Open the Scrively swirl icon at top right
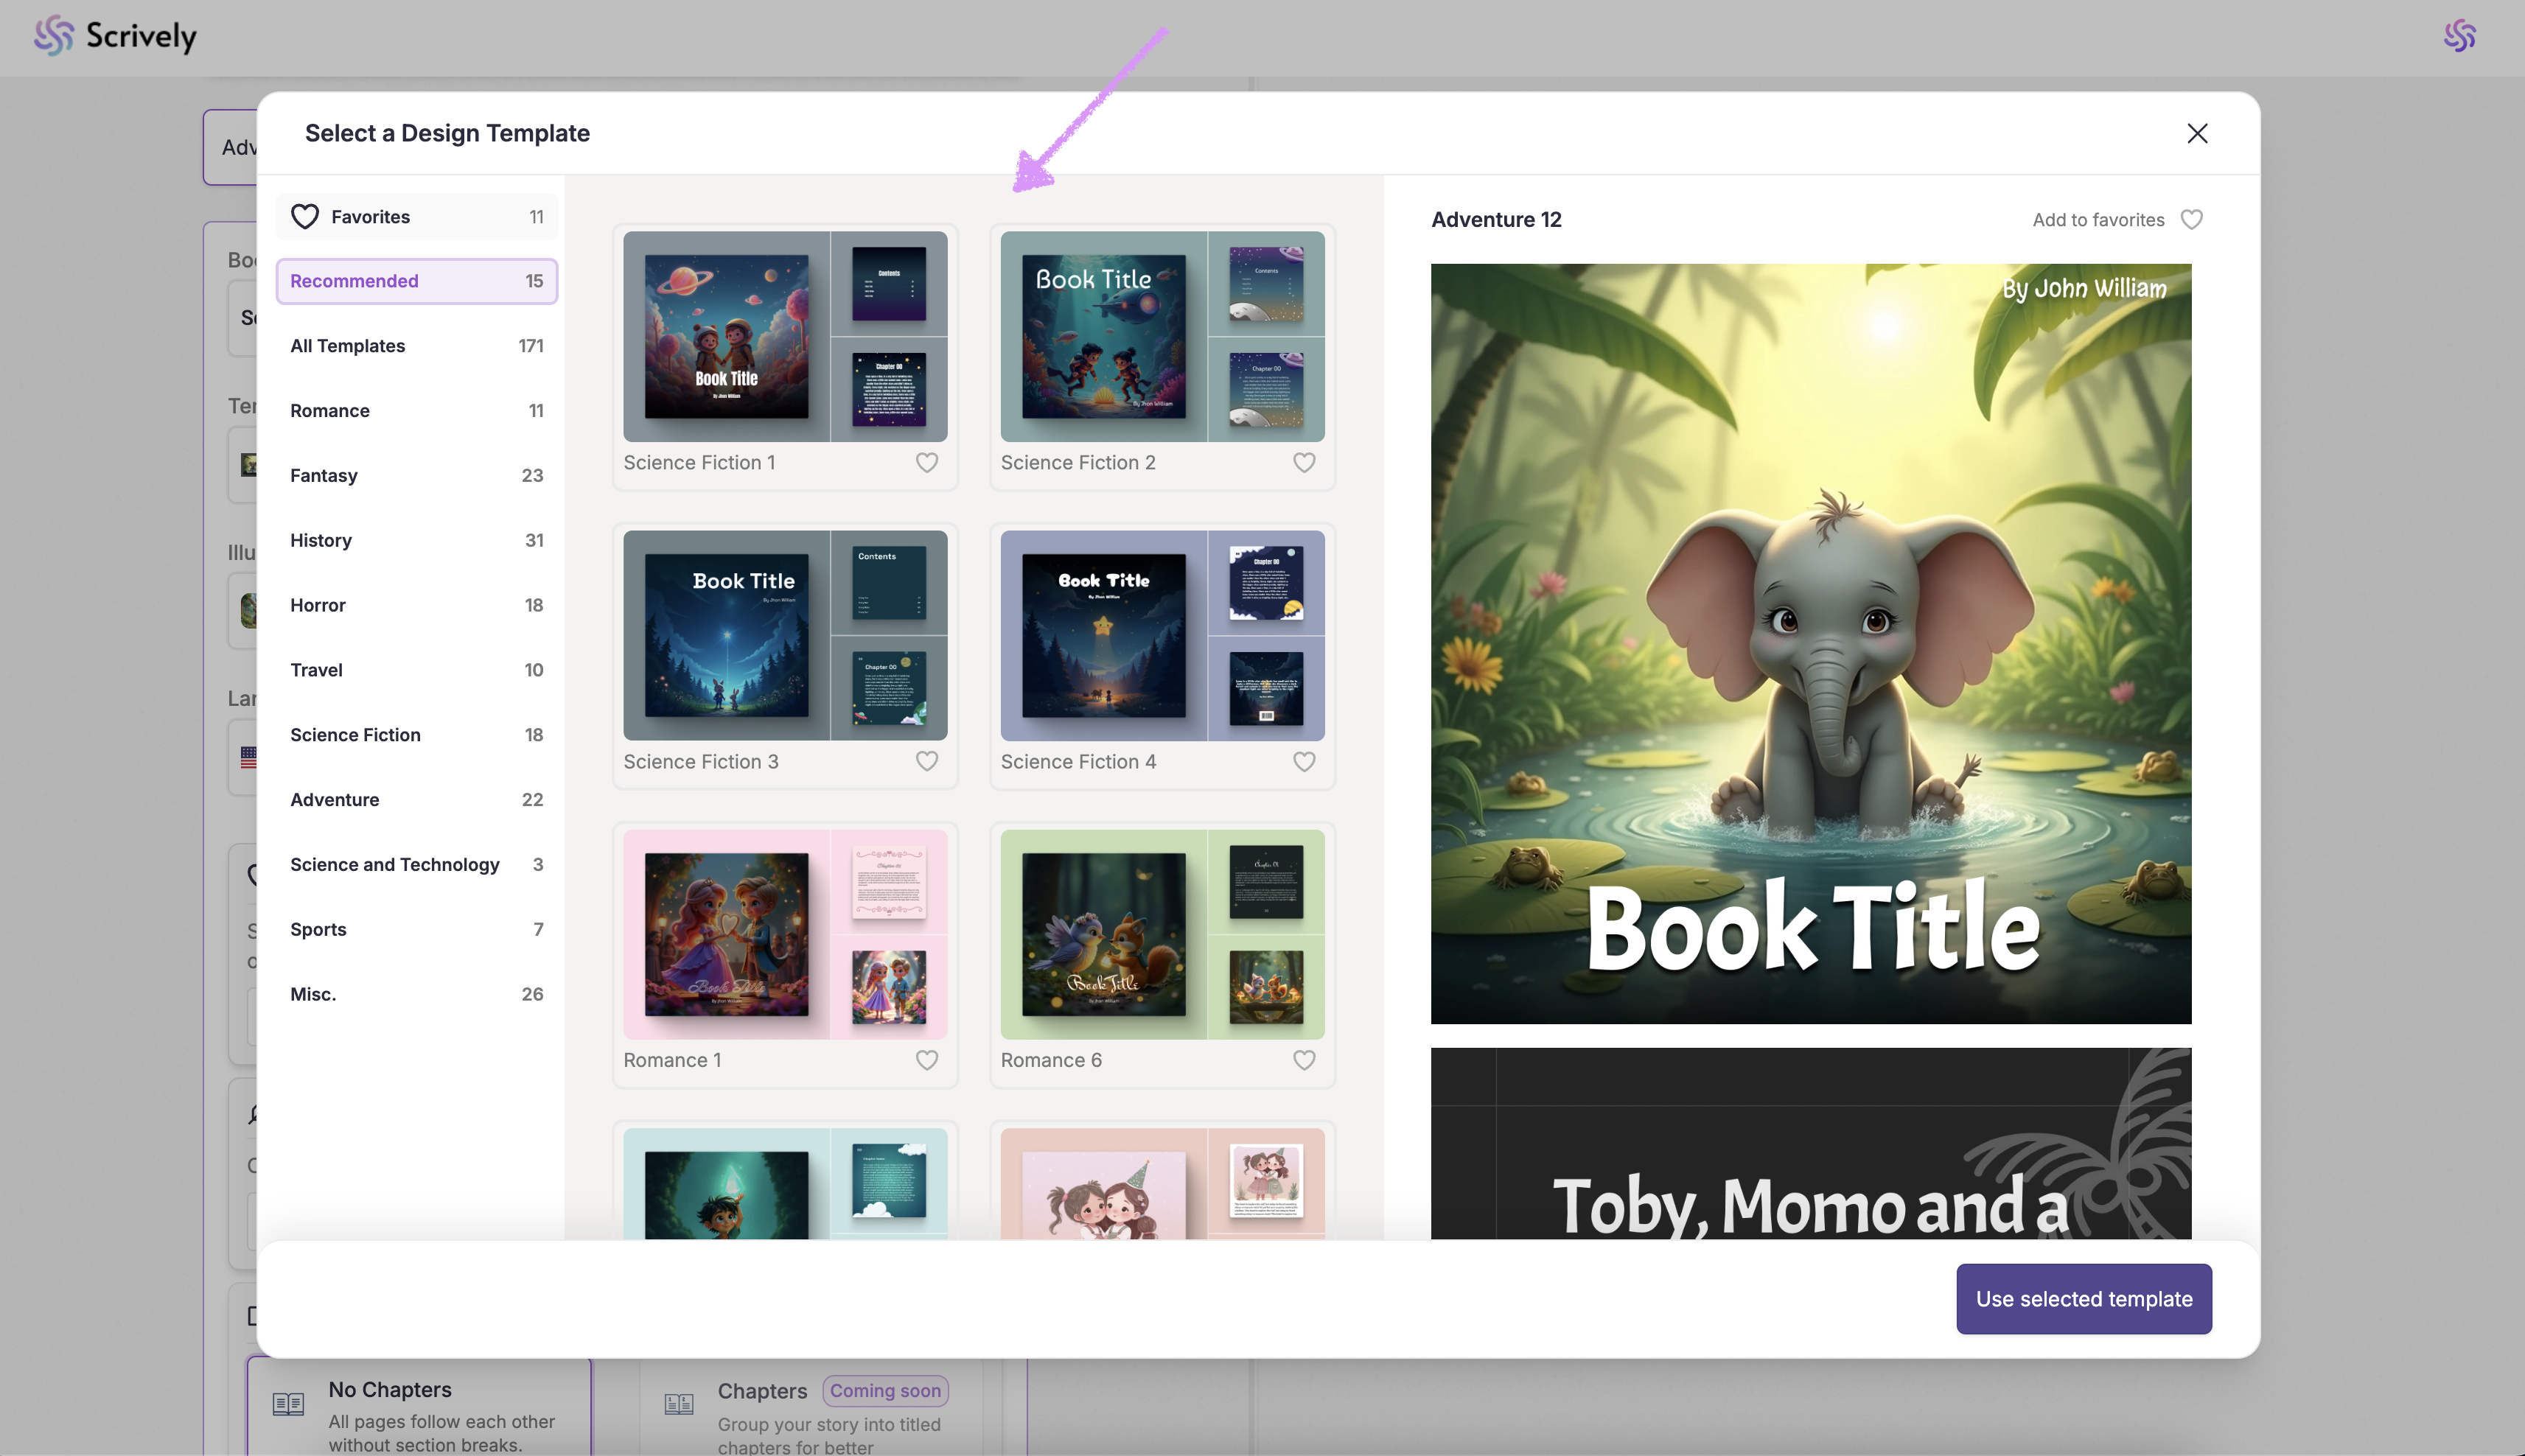 pyautogui.click(x=2459, y=36)
